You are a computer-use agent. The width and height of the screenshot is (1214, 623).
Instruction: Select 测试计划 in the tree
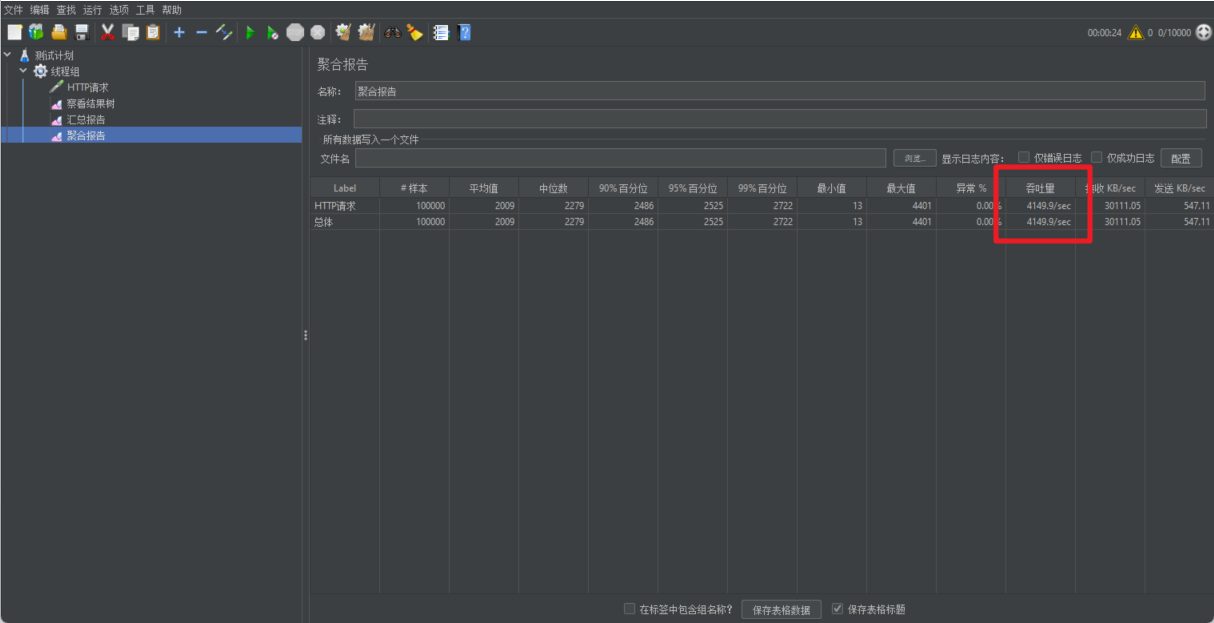(x=54, y=55)
